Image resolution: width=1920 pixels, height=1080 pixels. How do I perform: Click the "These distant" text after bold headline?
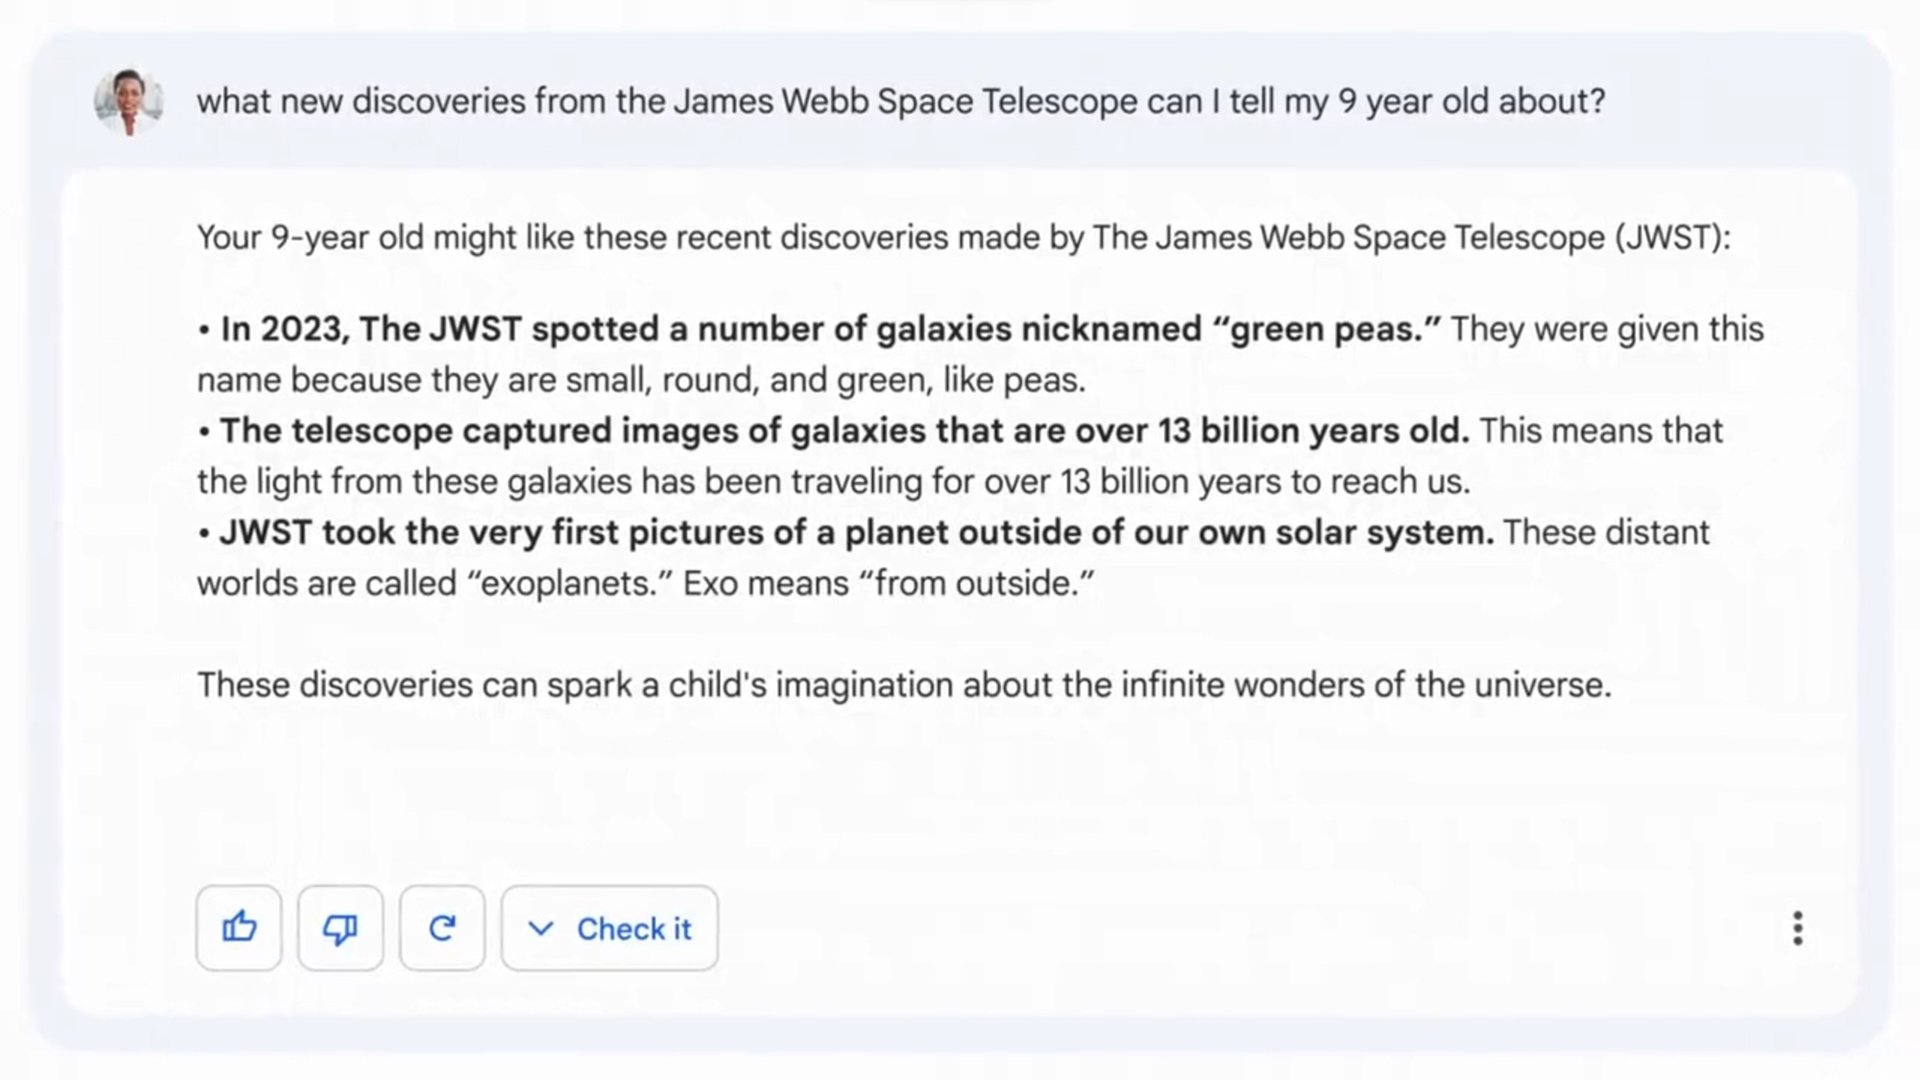point(1606,533)
